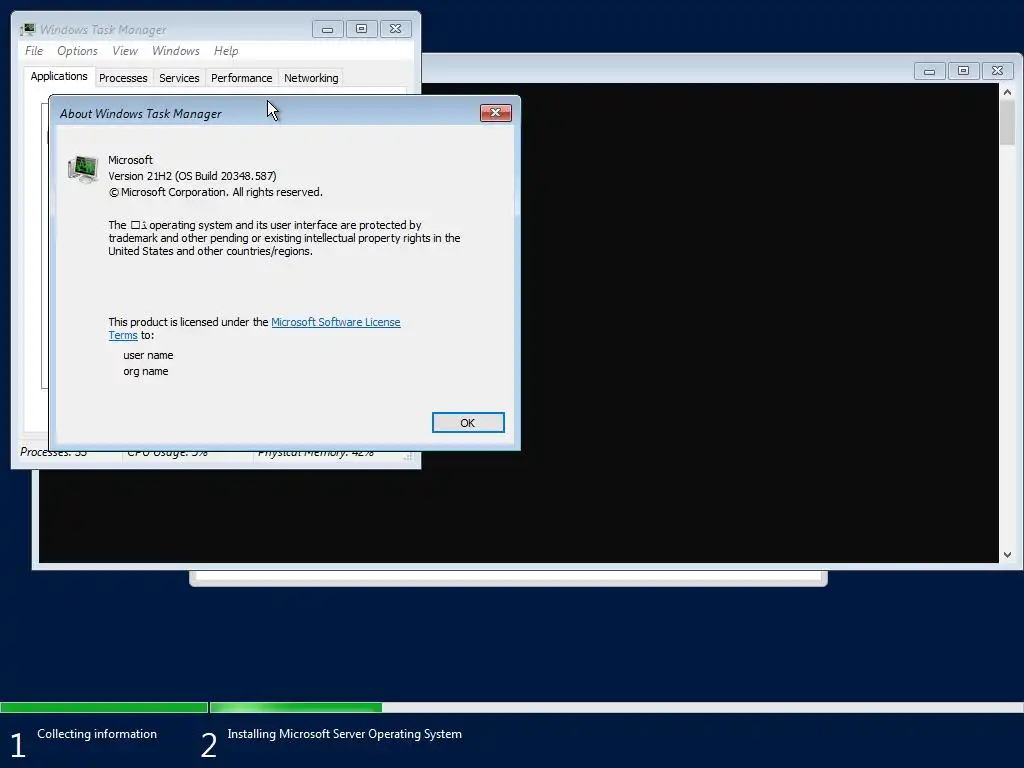Open the File menu in Task Manager

34,51
